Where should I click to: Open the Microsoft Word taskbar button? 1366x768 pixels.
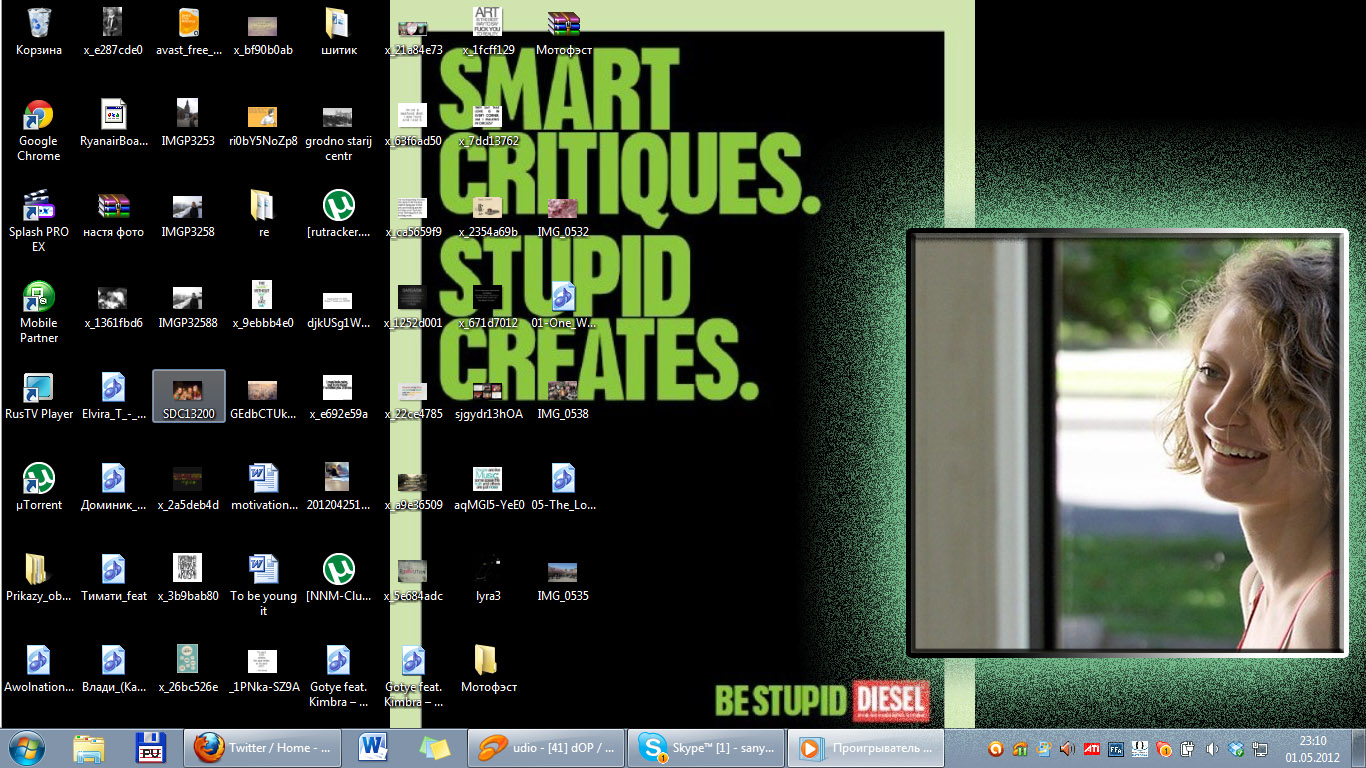(372, 747)
